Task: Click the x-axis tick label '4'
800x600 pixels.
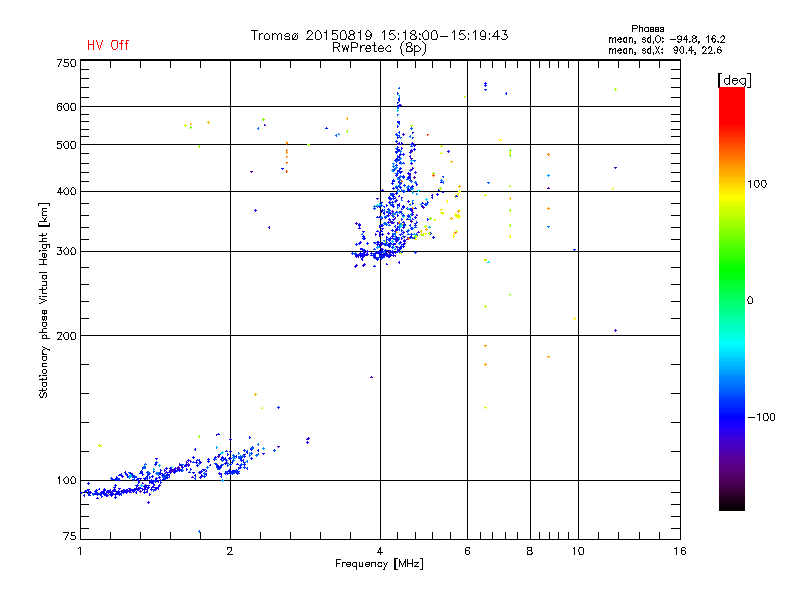Action: 380,551
